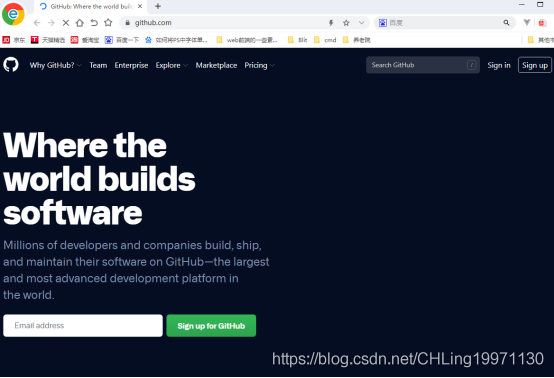Open the 天猫精选 Tmall bookmark
Viewport: 554px width, 378px height.
pos(48,40)
